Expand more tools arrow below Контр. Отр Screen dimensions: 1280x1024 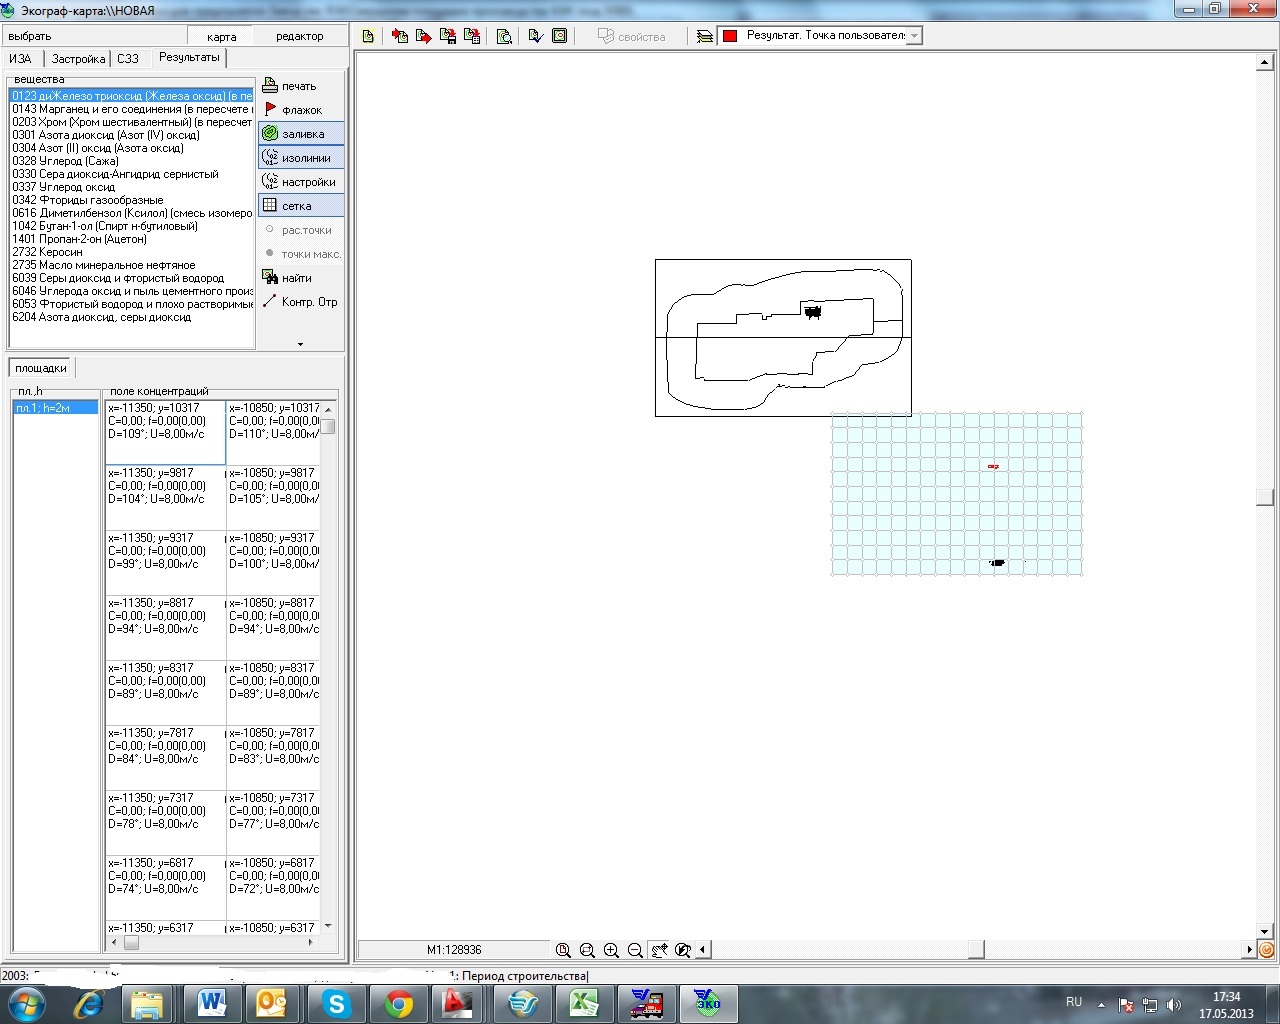pyautogui.click(x=300, y=344)
